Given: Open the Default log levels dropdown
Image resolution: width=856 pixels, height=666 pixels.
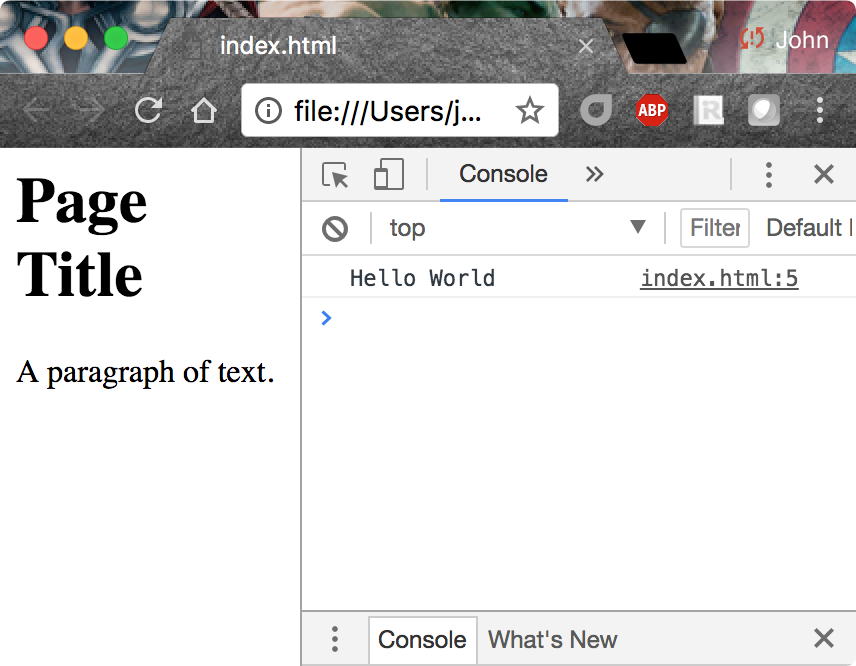Looking at the screenshot, I should (x=808, y=228).
